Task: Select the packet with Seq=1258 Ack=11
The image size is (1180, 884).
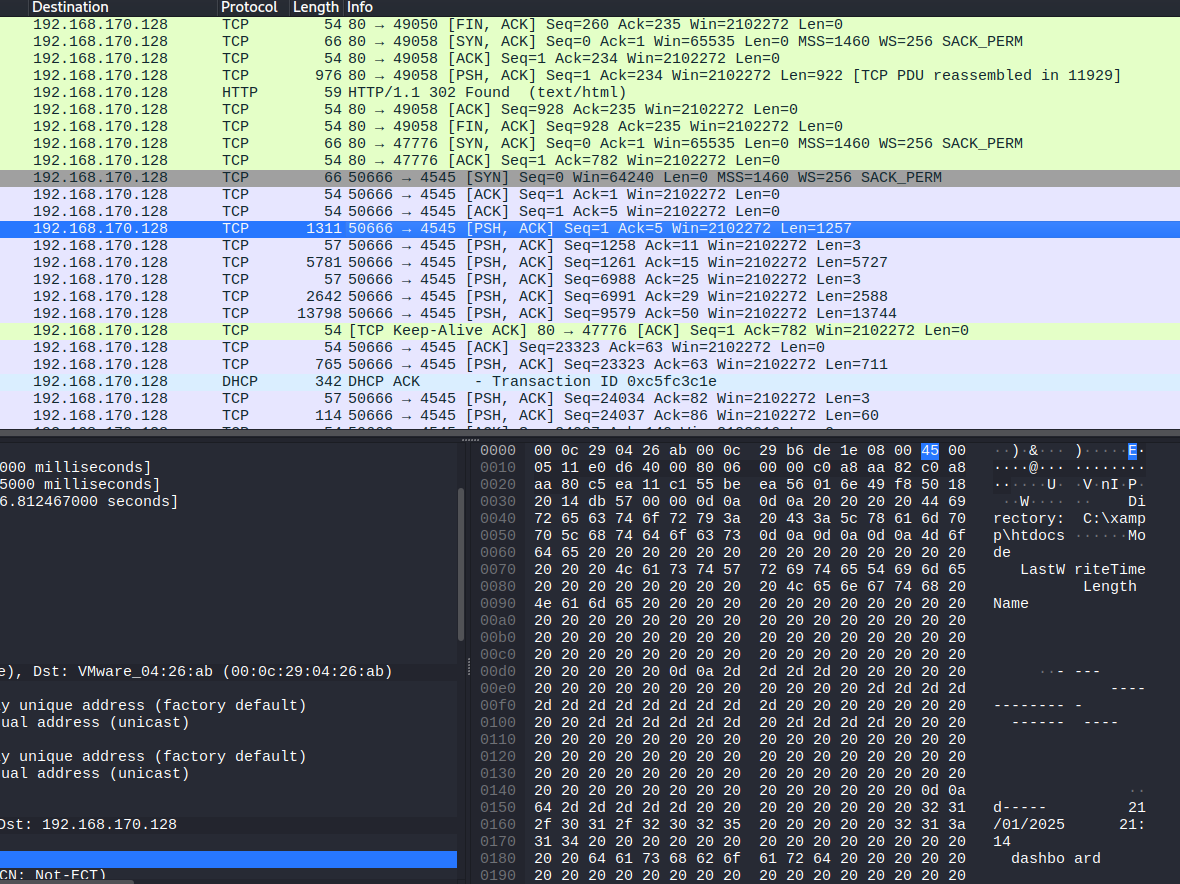Action: tap(590, 245)
